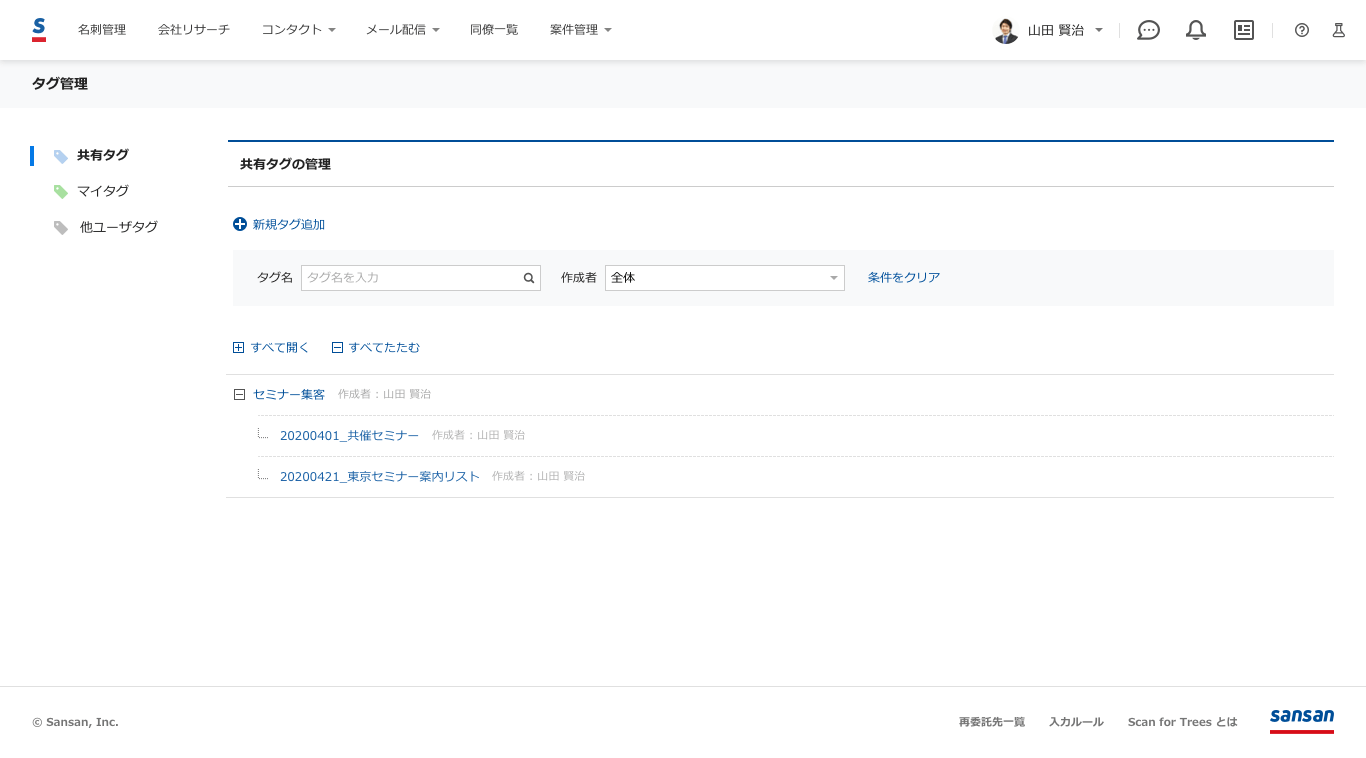Open the コンタクト menu dropdown

coord(299,30)
